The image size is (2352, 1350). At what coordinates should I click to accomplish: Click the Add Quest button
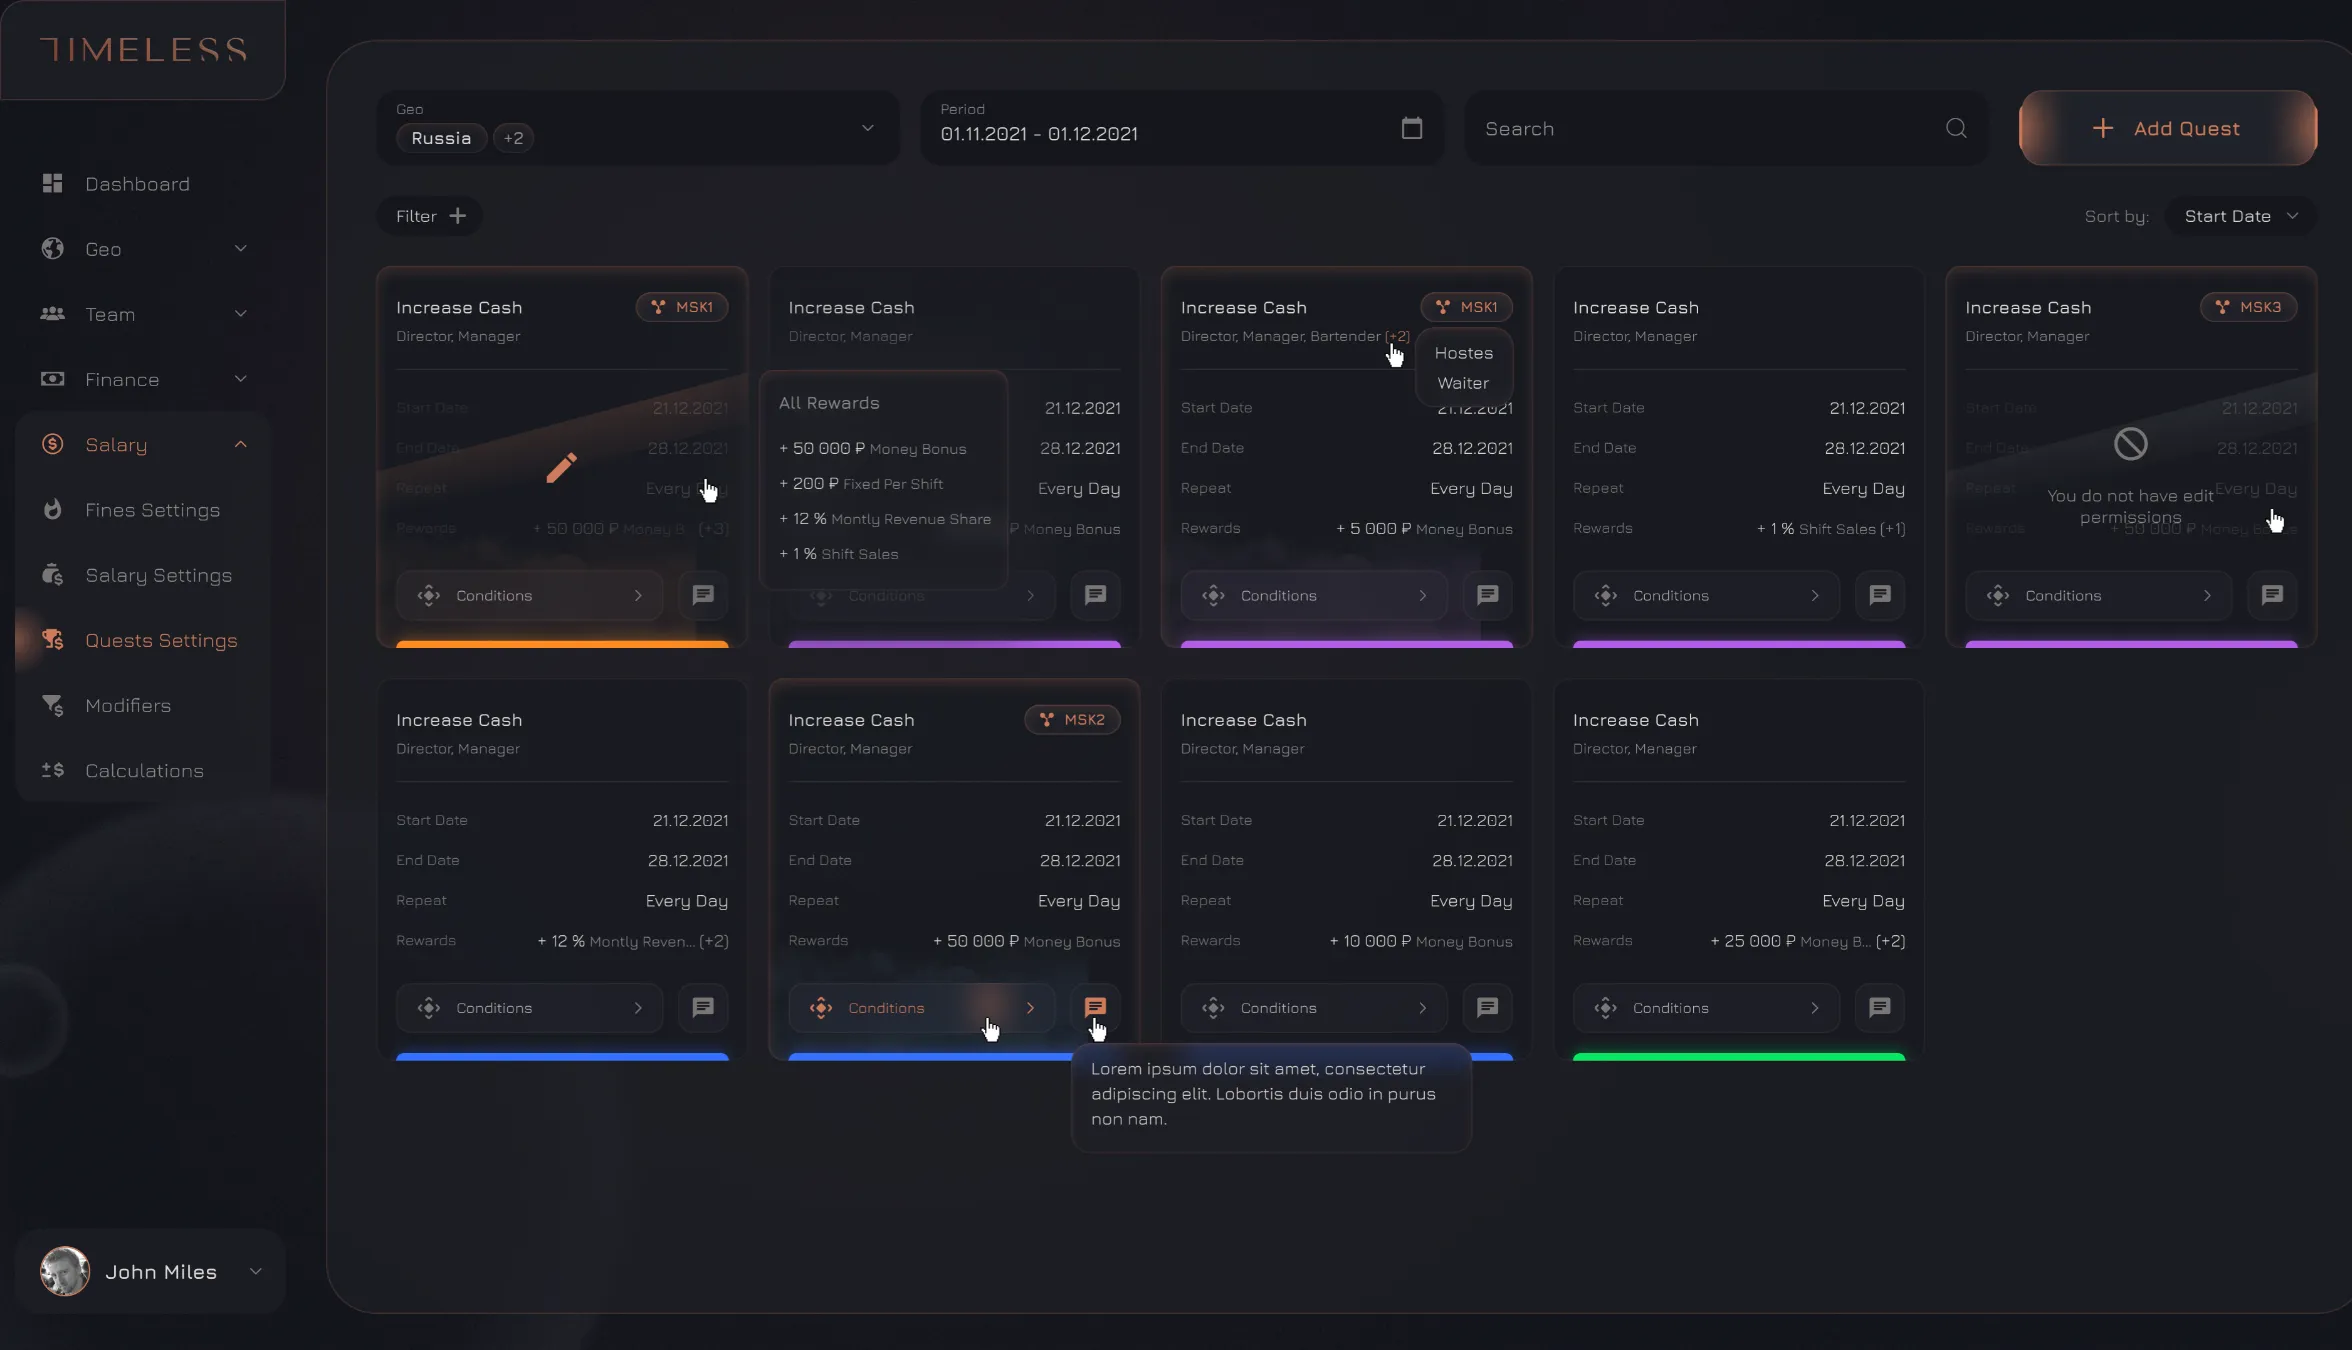pos(2167,128)
